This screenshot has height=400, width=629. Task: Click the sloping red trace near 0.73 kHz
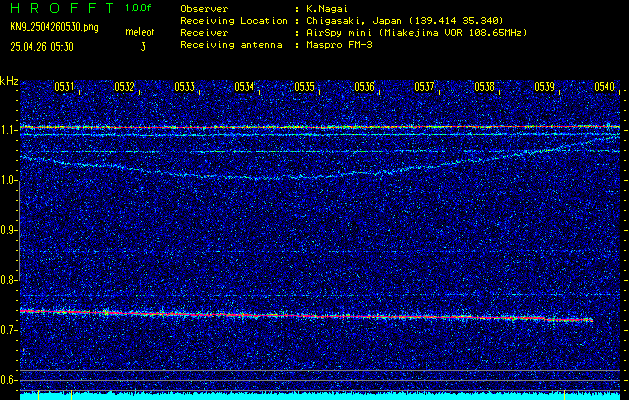[306, 316]
